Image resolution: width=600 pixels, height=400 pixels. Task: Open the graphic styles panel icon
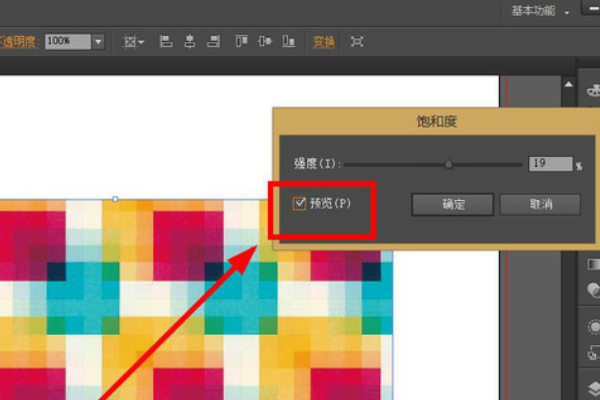coord(593,352)
